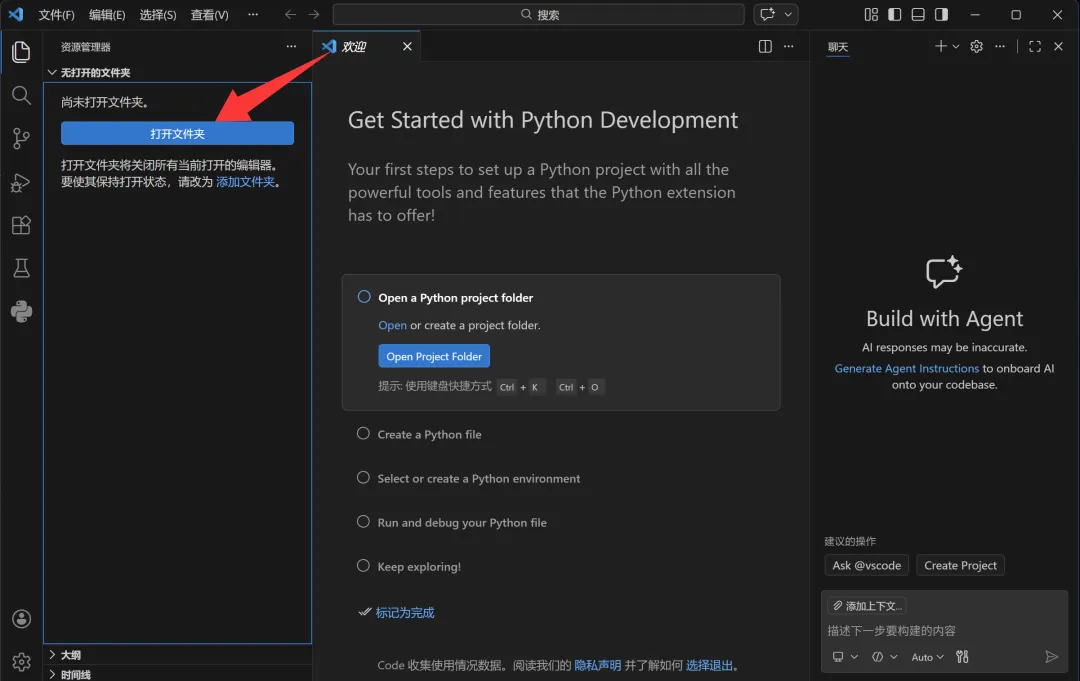Open the 选择(S) menu
This screenshot has width=1080, height=681.
pos(158,14)
